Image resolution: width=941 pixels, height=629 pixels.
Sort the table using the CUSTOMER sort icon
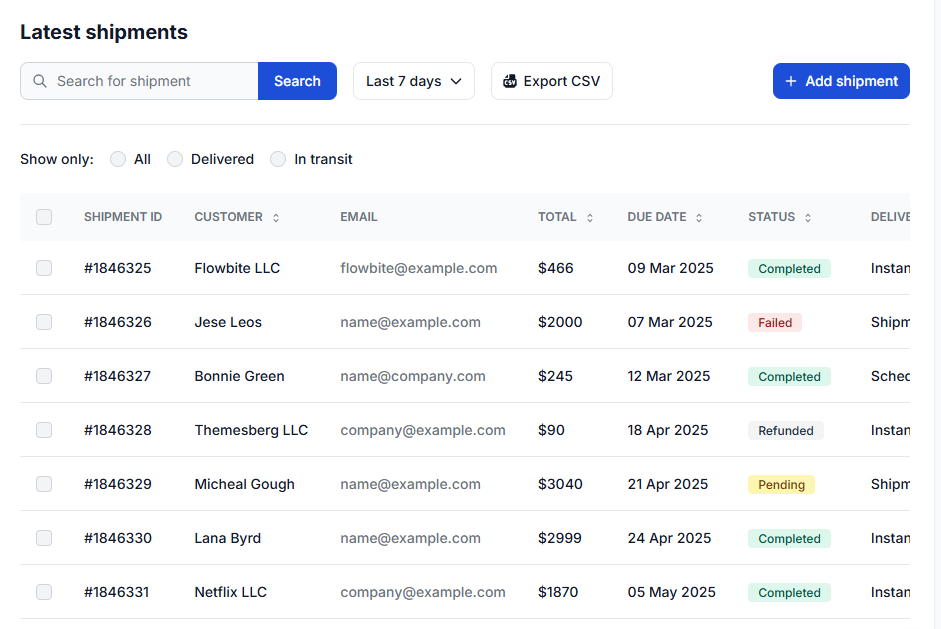point(276,217)
